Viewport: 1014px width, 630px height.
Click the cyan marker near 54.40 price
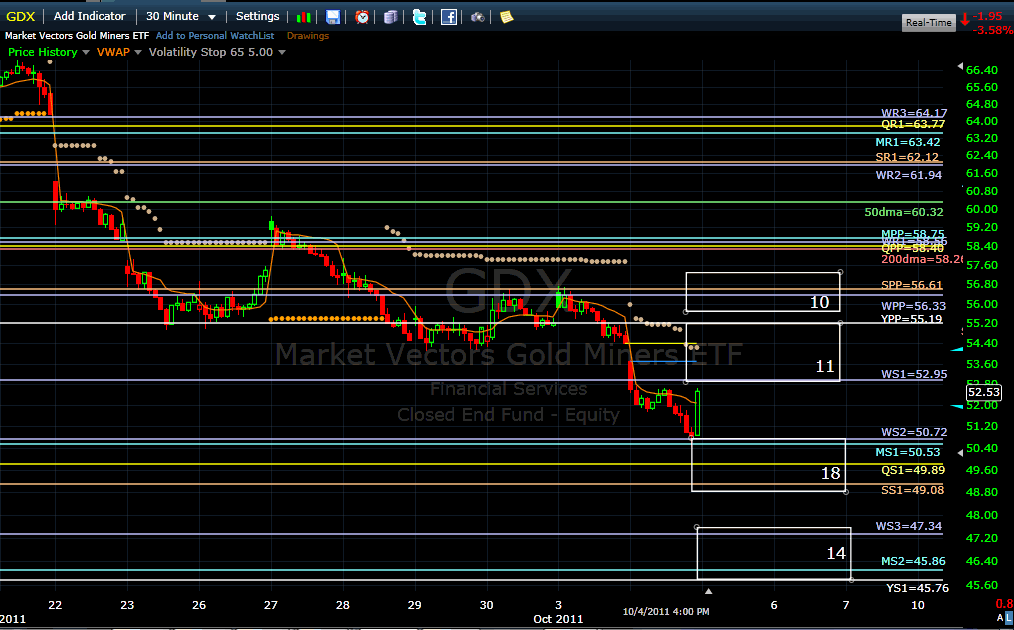pyautogui.click(x=956, y=349)
